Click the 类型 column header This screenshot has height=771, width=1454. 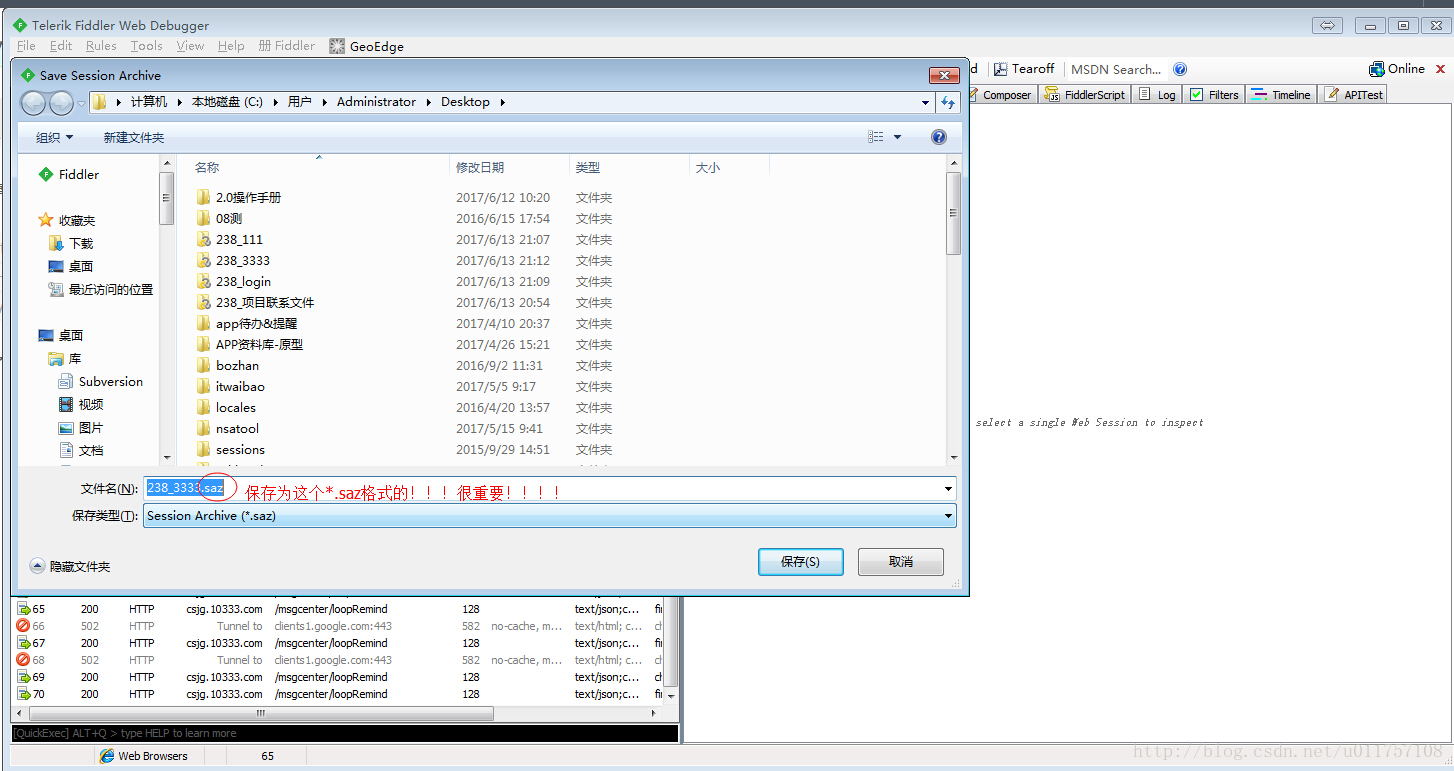pyautogui.click(x=629, y=168)
